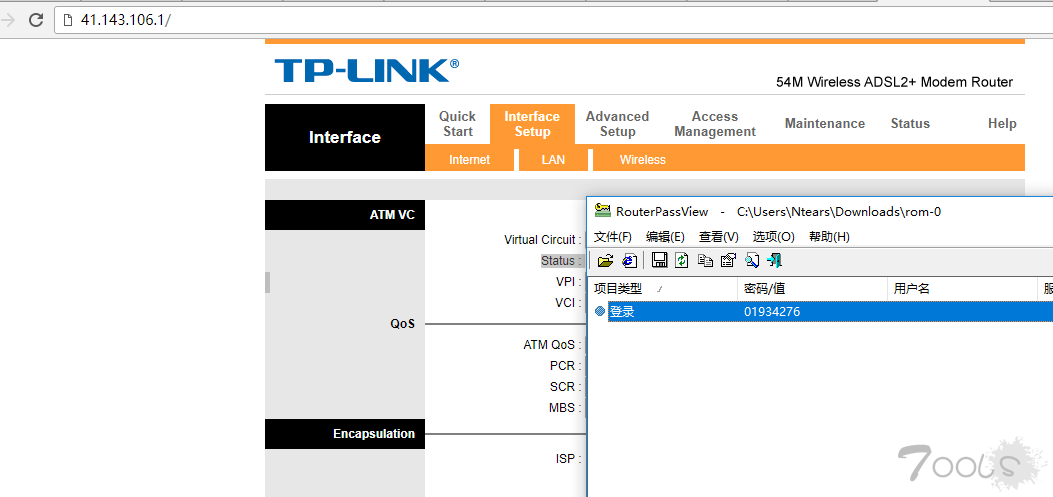
Task: Switch to the Advanced Setup tab
Action: point(617,124)
